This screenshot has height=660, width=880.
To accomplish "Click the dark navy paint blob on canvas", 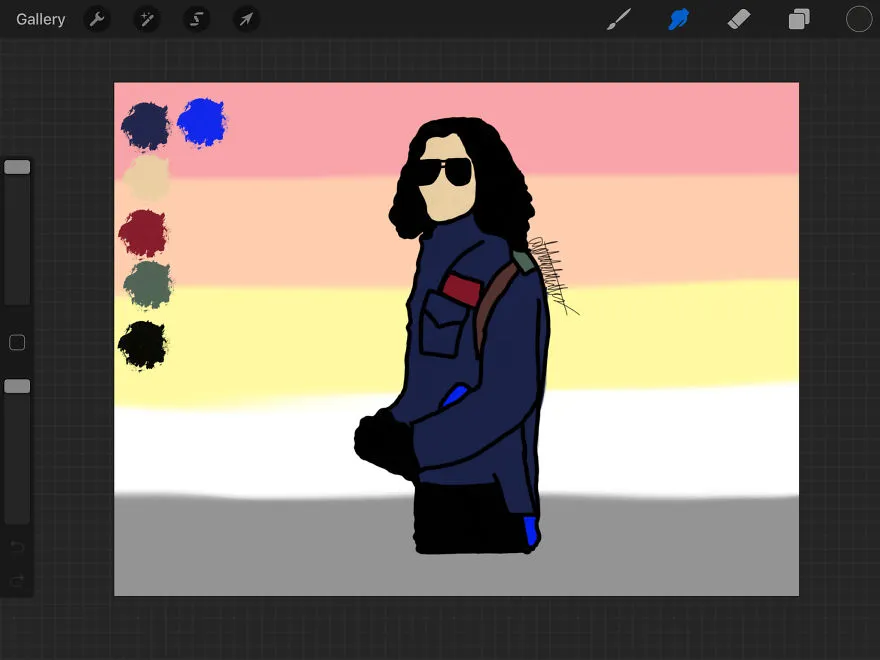I will coord(145,126).
